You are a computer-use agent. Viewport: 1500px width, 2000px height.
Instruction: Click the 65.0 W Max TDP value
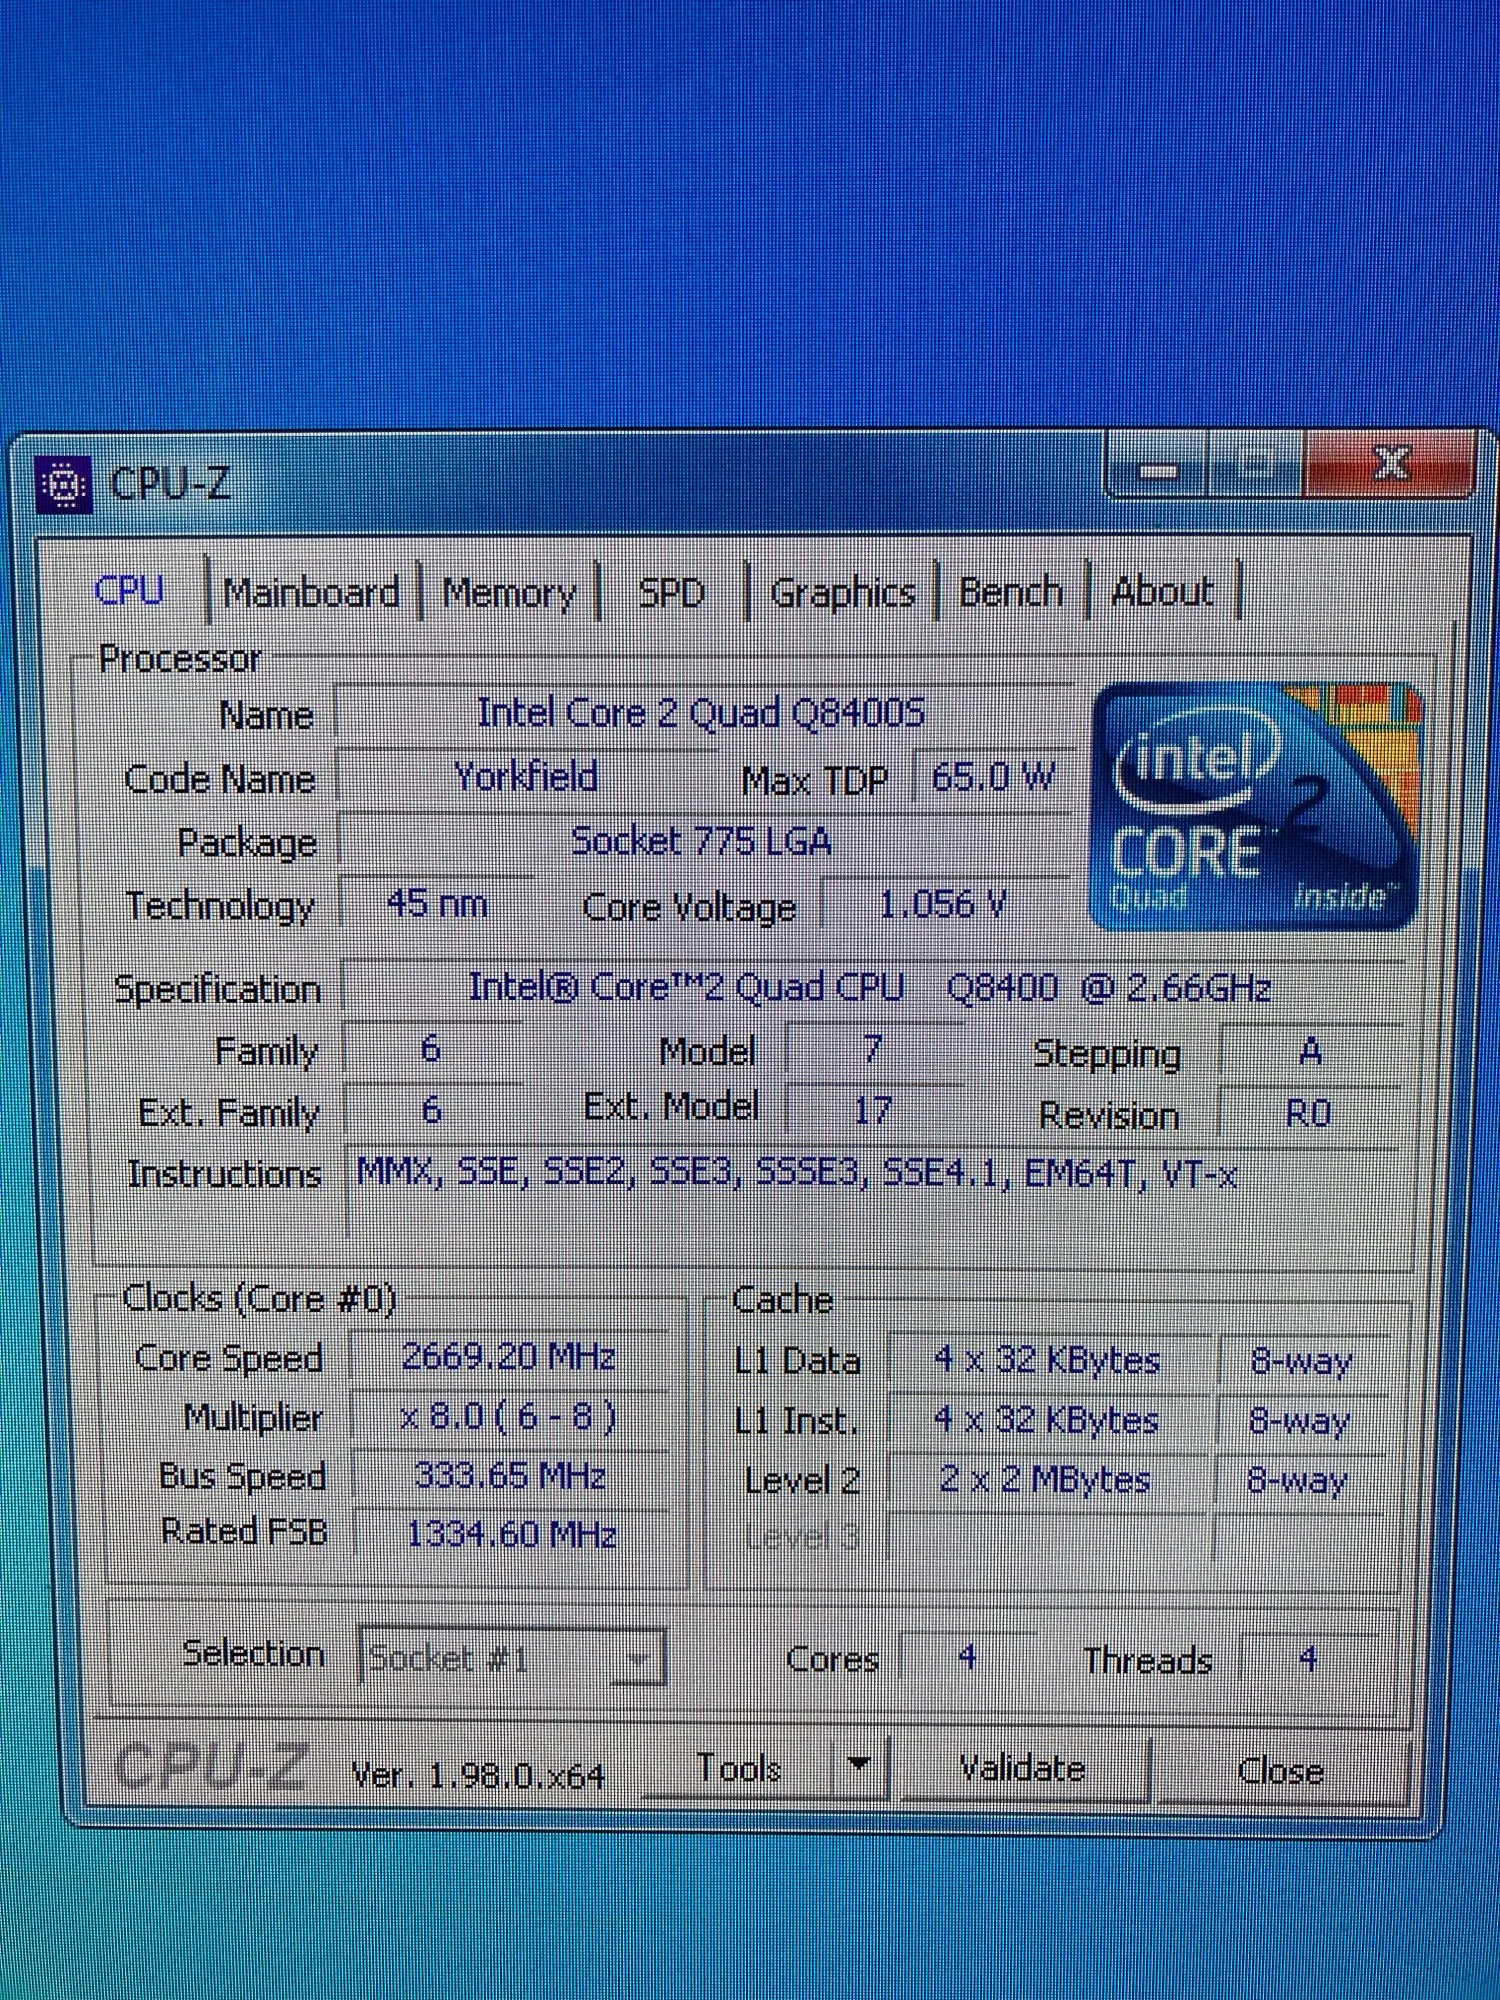[x=993, y=777]
